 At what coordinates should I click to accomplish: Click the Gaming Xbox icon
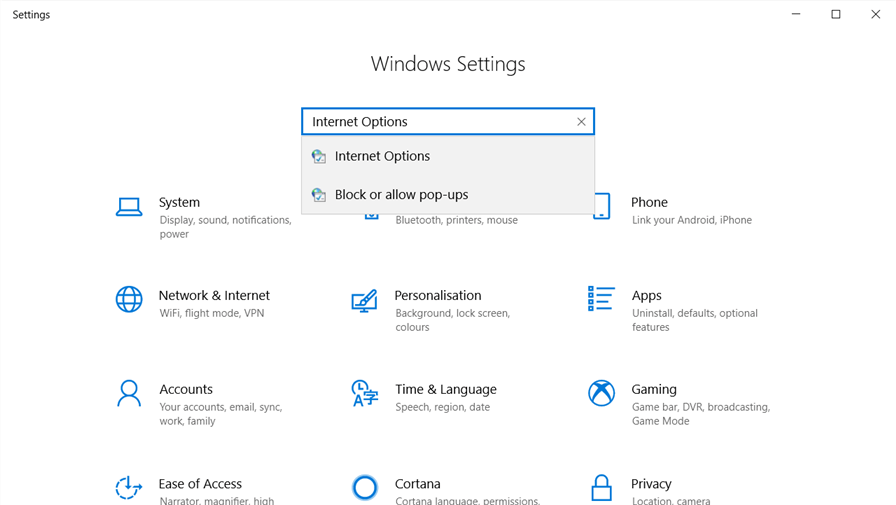(601, 393)
